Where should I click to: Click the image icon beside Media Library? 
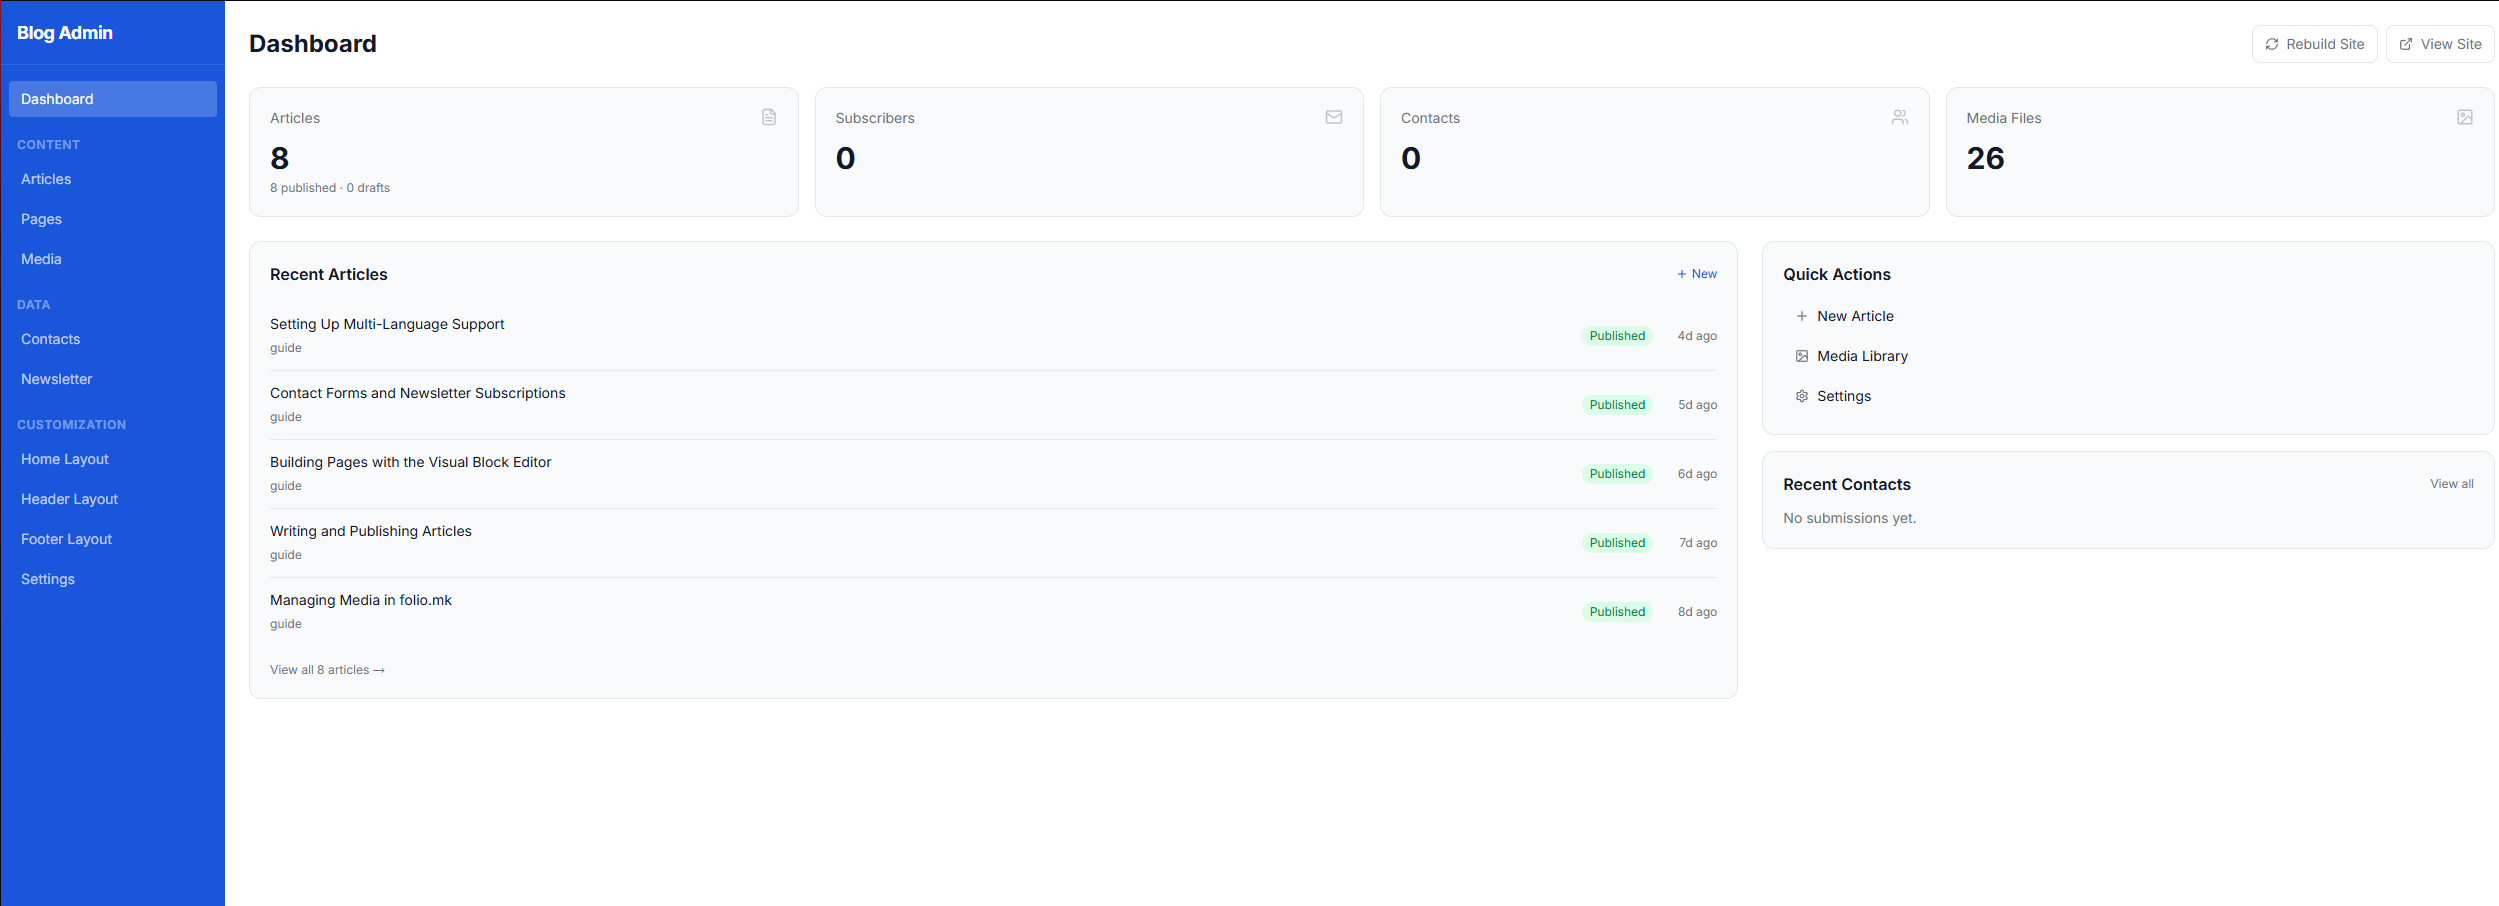[1802, 356]
